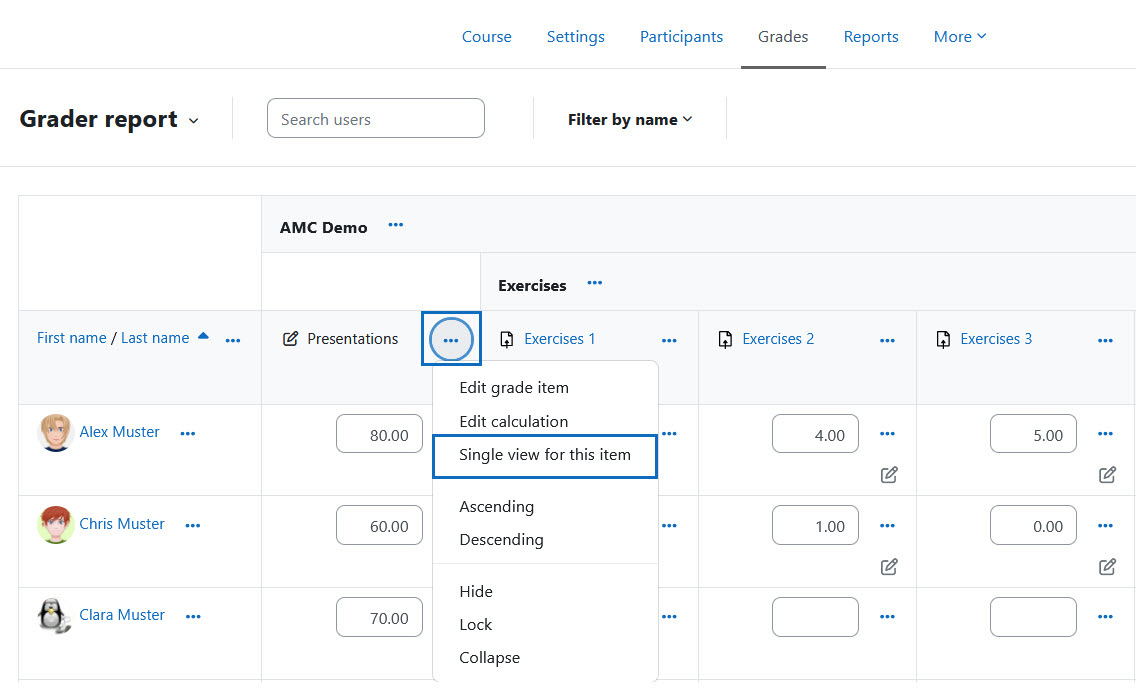
Task: Edit Chris Muster's Exercises 3 grade 0.00
Action: [x=1034, y=525]
